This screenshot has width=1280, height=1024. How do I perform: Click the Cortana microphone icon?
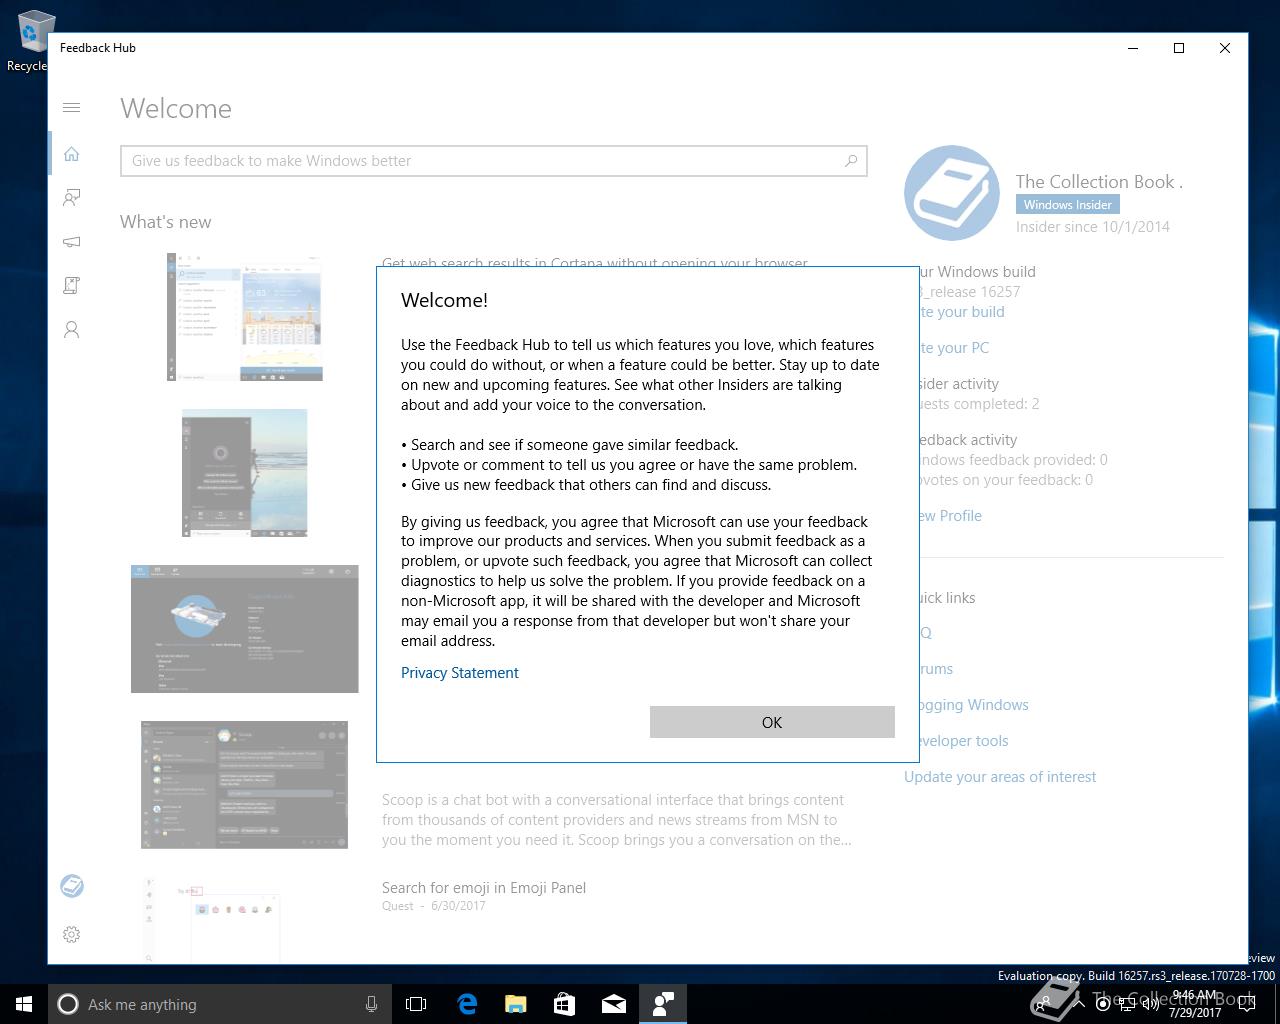point(371,1004)
